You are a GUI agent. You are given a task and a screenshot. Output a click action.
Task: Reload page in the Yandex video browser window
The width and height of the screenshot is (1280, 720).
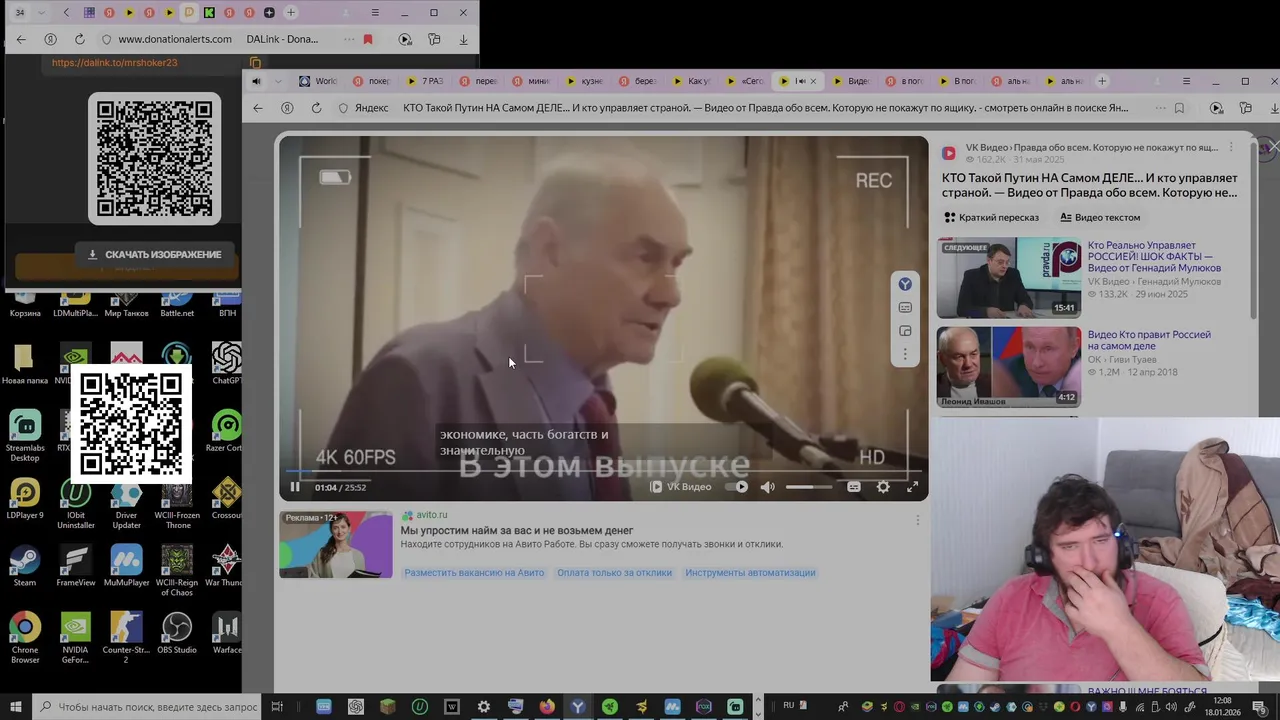(x=316, y=108)
